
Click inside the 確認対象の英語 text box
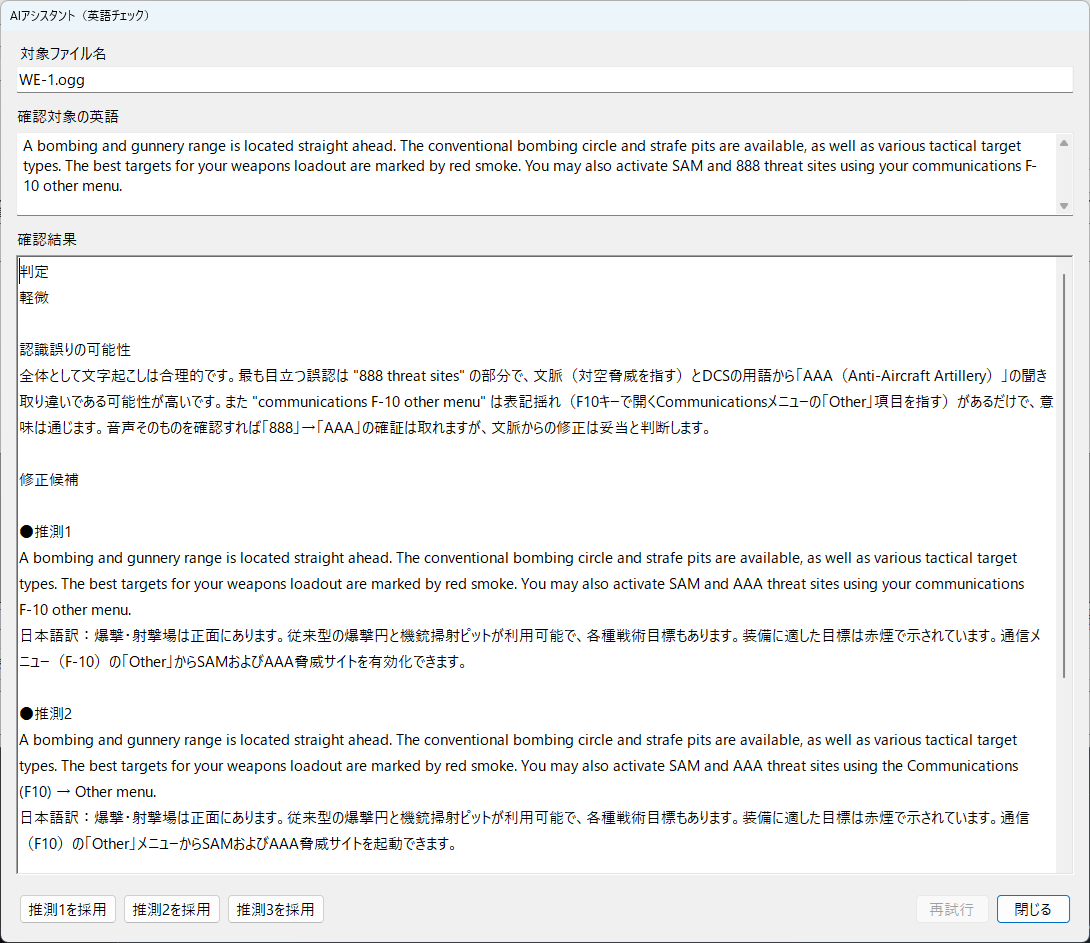click(536, 174)
